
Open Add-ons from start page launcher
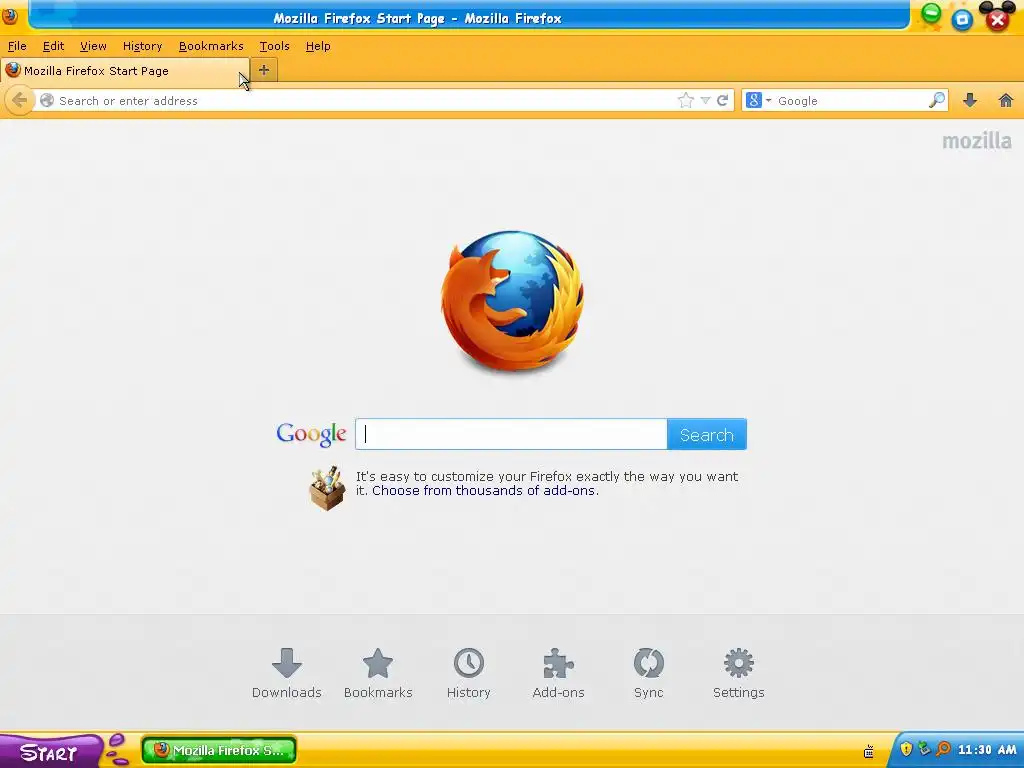[x=558, y=673]
